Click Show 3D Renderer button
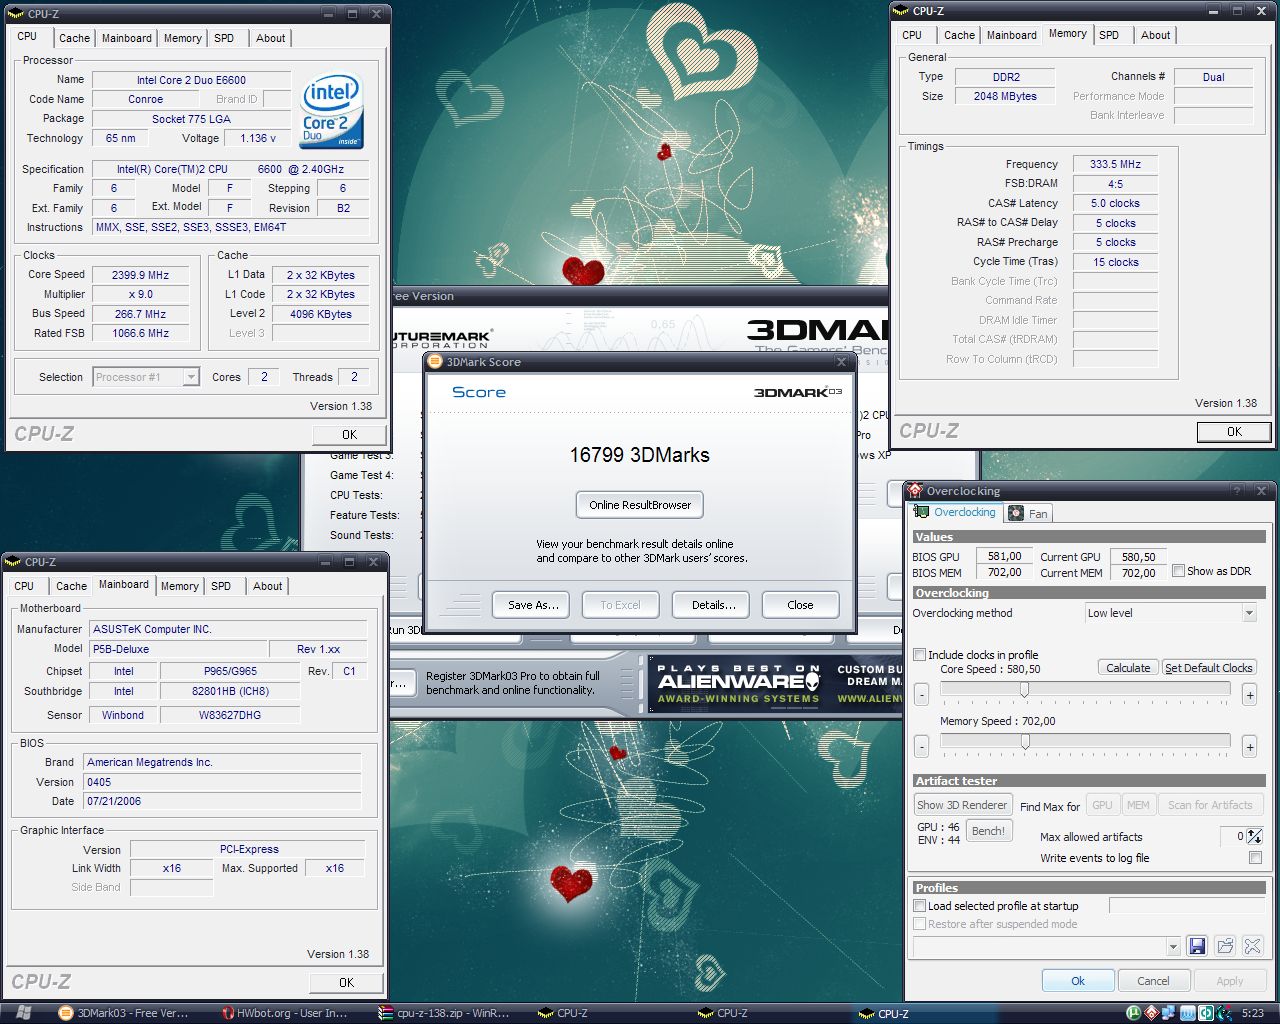The width and height of the screenshot is (1280, 1024). click(962, 805)
